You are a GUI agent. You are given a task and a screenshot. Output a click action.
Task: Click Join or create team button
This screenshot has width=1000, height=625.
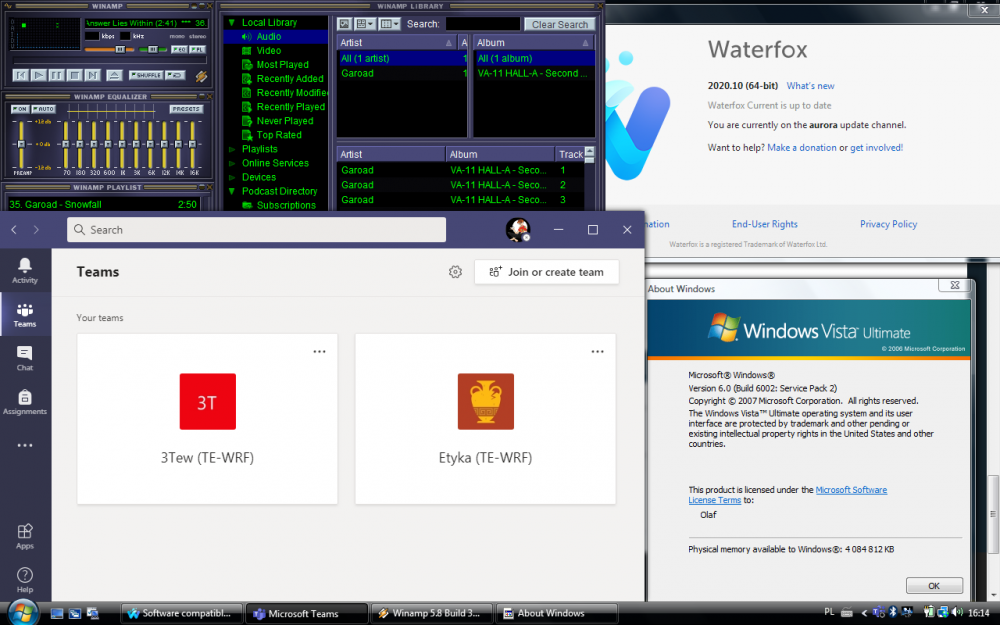pos(547,272)
